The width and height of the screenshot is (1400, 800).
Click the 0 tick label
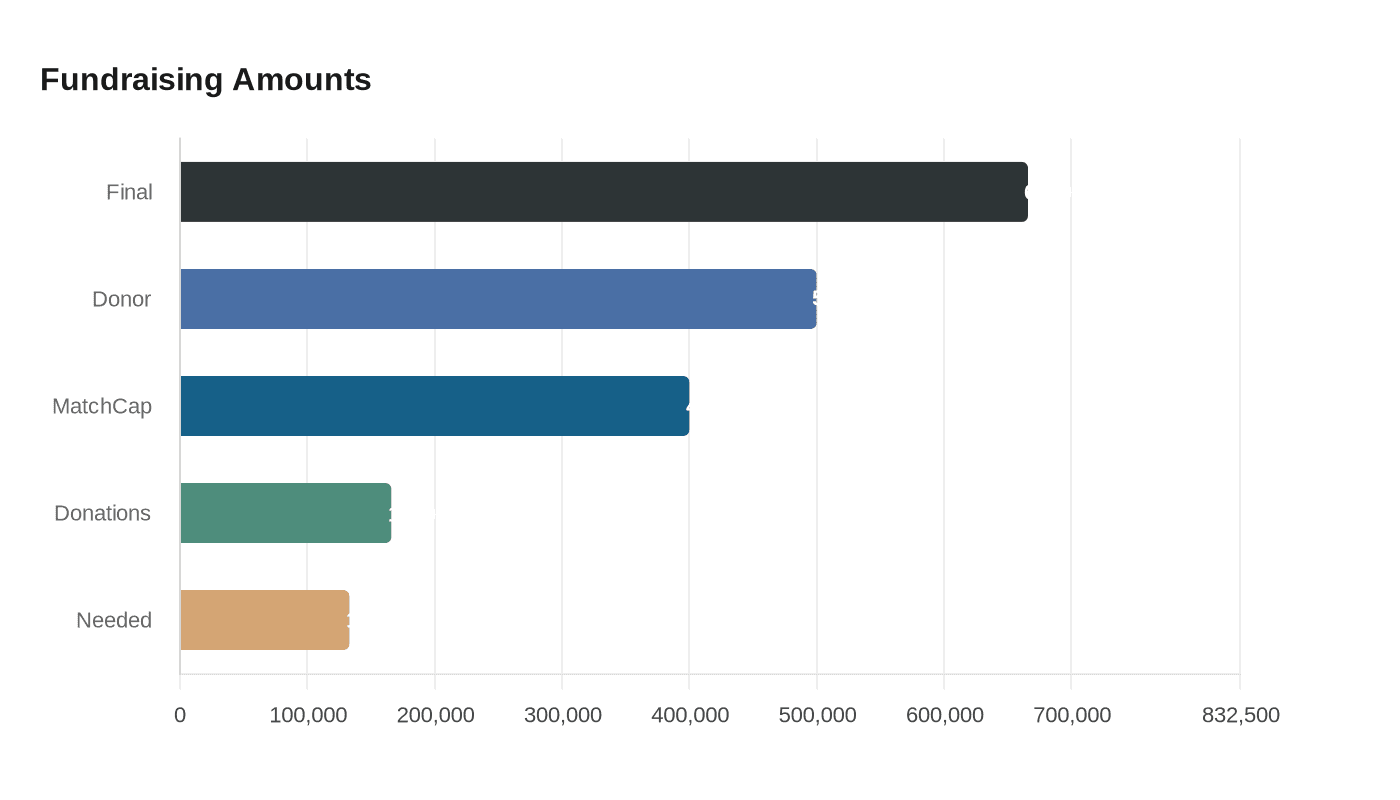coord(179,715)
